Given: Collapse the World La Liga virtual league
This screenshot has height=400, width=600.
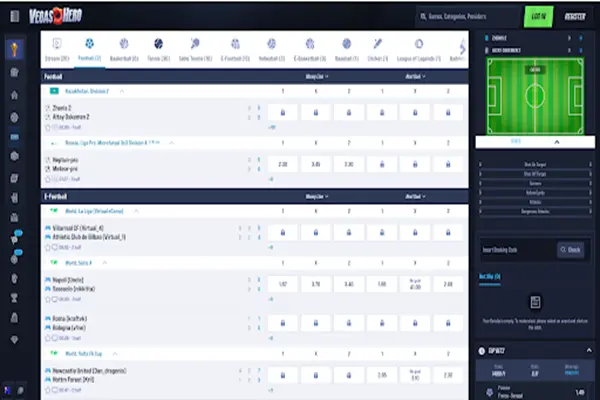Looking at the screenshot, I should coord(136,211).
